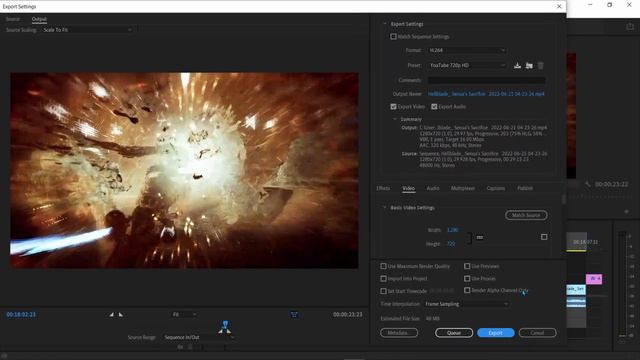Uncheck the Export Audio checkbox
Viewport: 640px width, 360px height.
(x=434, y=107)
